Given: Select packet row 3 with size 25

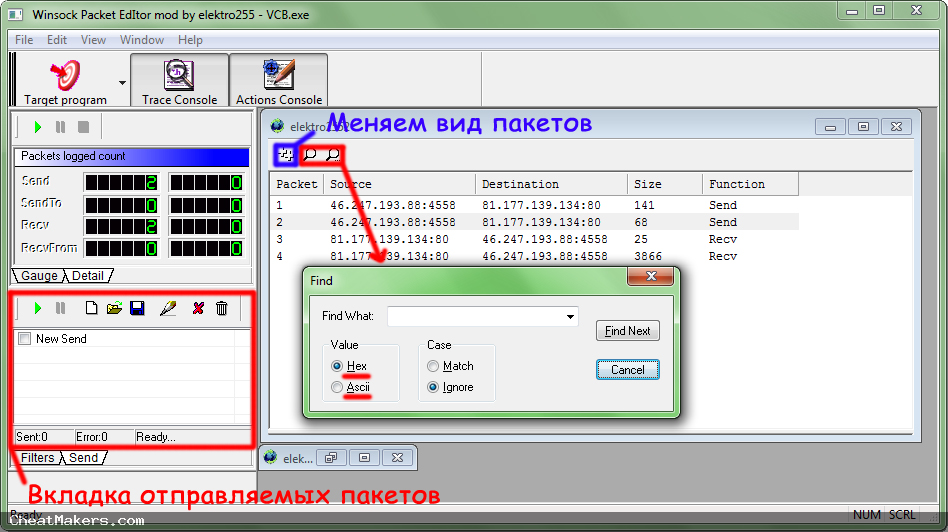Looking at the screenshot, I should point(534,239).
